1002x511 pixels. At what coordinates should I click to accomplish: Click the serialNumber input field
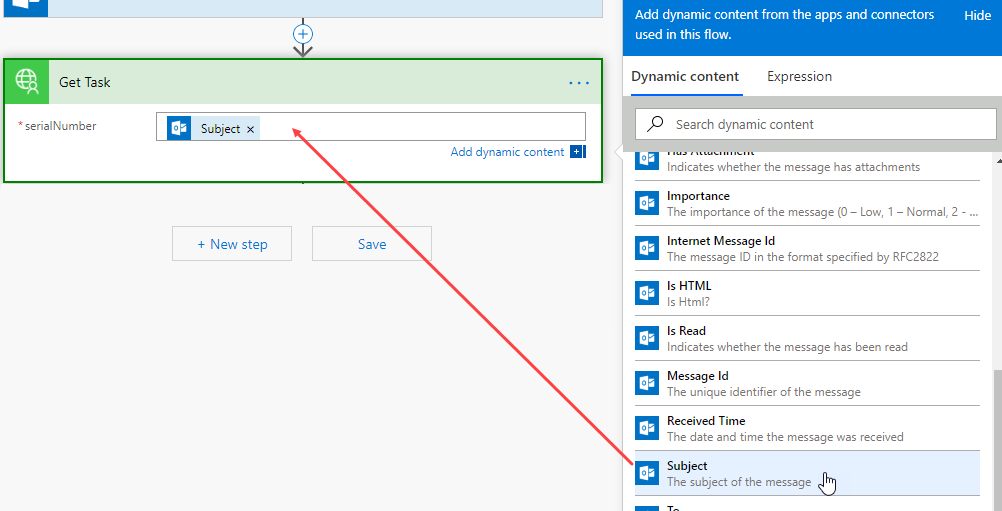point(420,128)
